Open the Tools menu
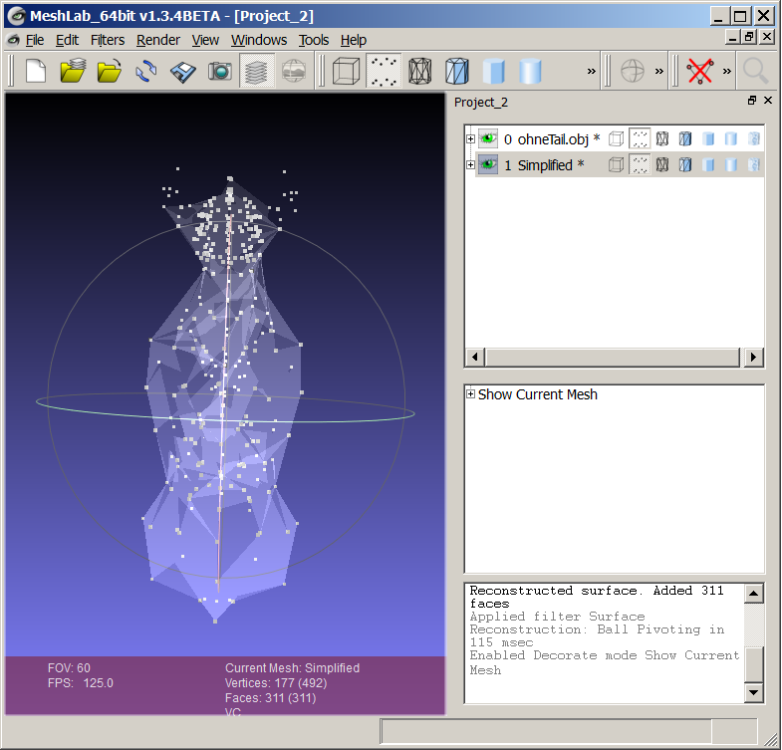This screenshot has height=750, width=782. click(314, 40)
